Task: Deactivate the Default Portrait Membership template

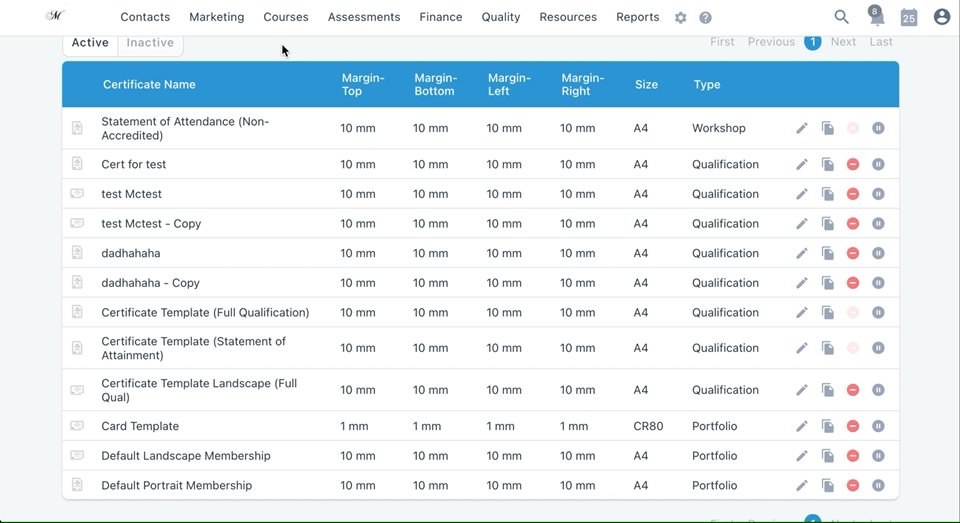Action: point(878,486)
